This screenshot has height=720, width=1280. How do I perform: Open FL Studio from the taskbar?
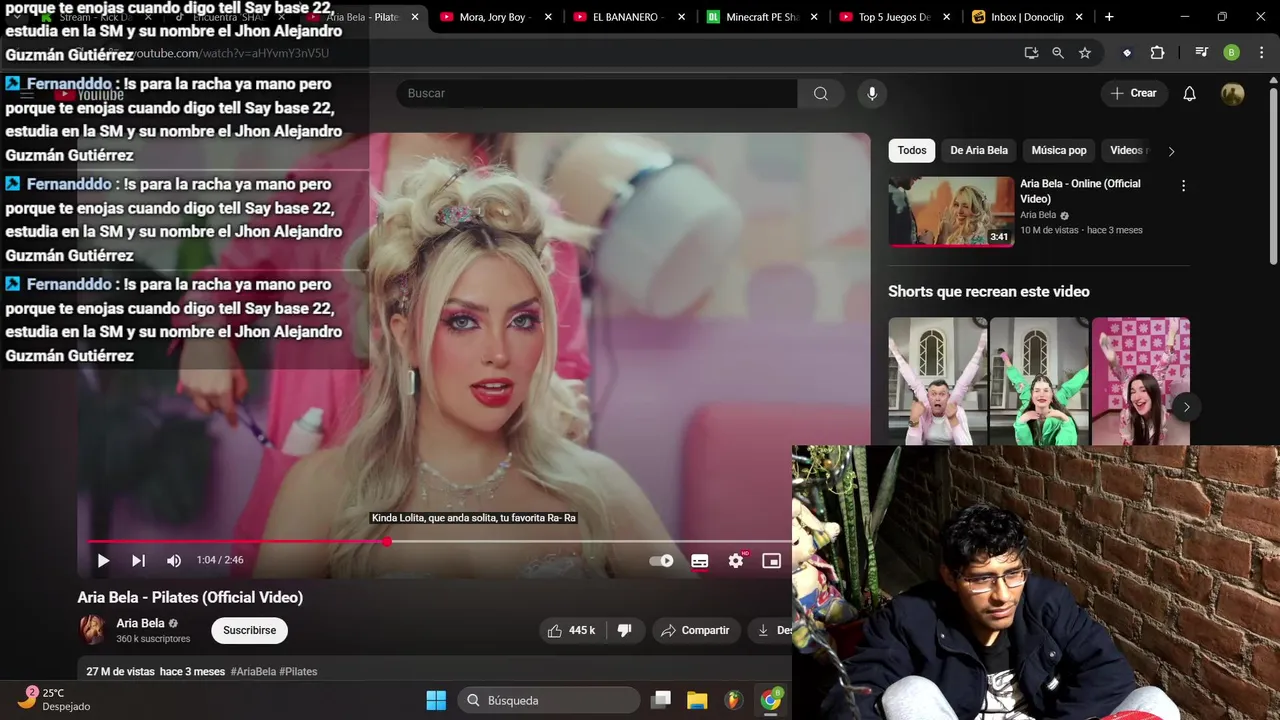(734, 700)
